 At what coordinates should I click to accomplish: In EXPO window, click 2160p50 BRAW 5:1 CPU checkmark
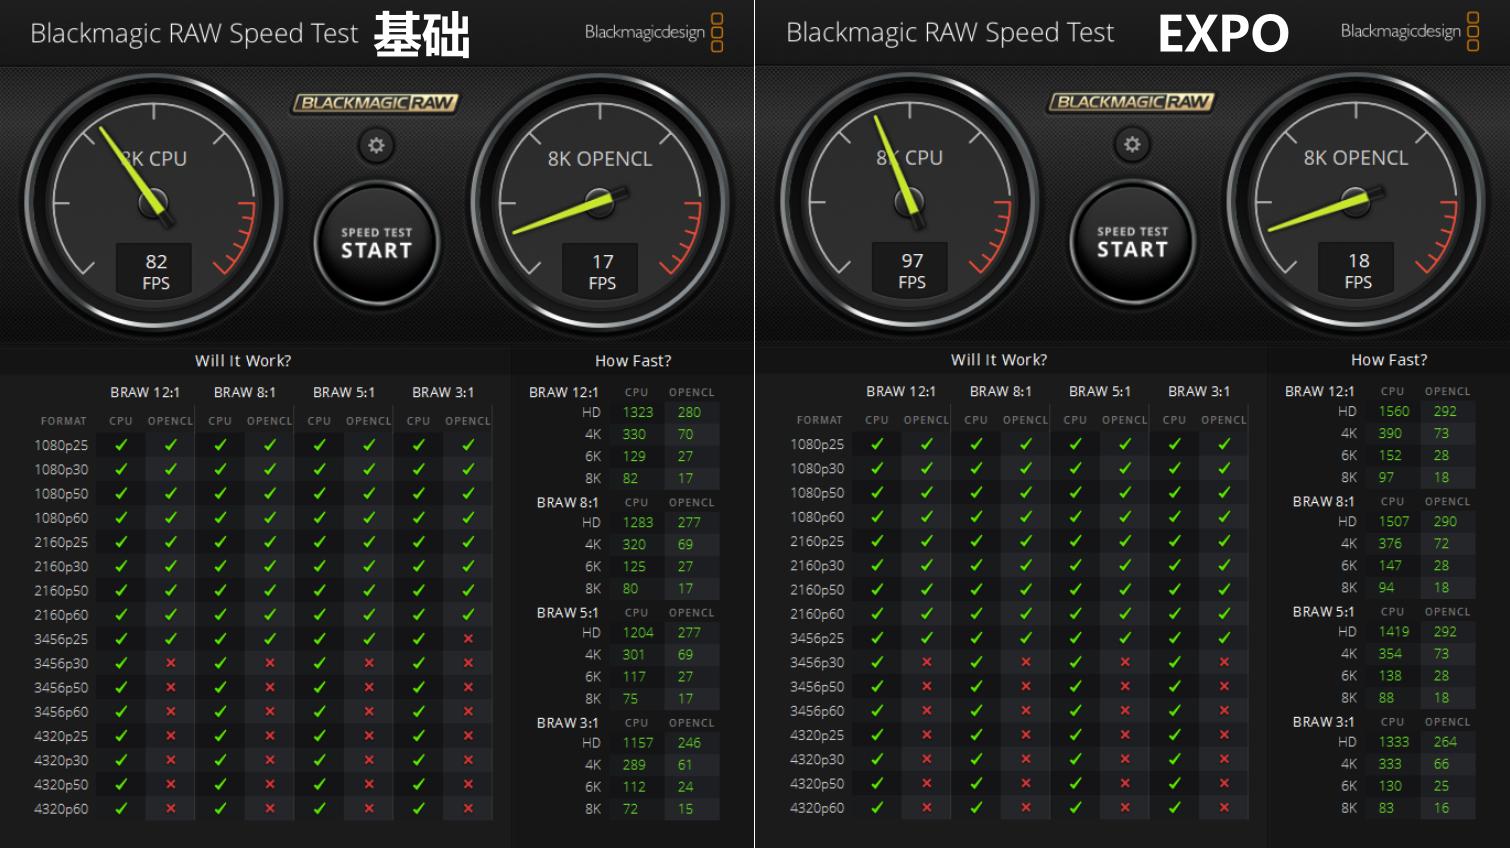click(1075, 590)
